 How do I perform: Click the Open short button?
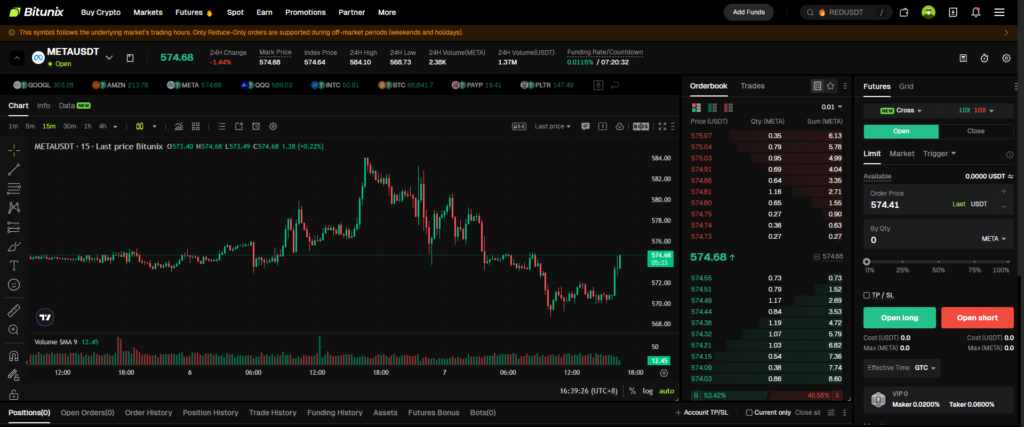tap(977, 317)
